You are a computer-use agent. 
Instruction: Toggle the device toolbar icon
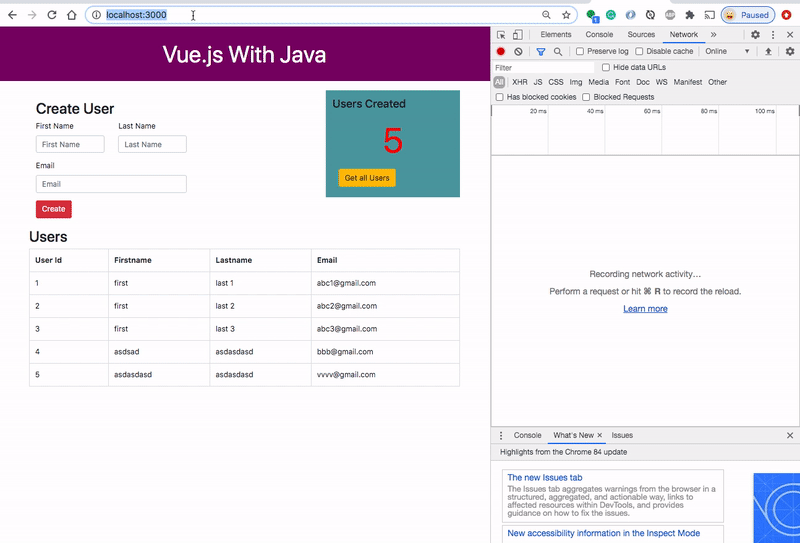[x=517, y=35]
